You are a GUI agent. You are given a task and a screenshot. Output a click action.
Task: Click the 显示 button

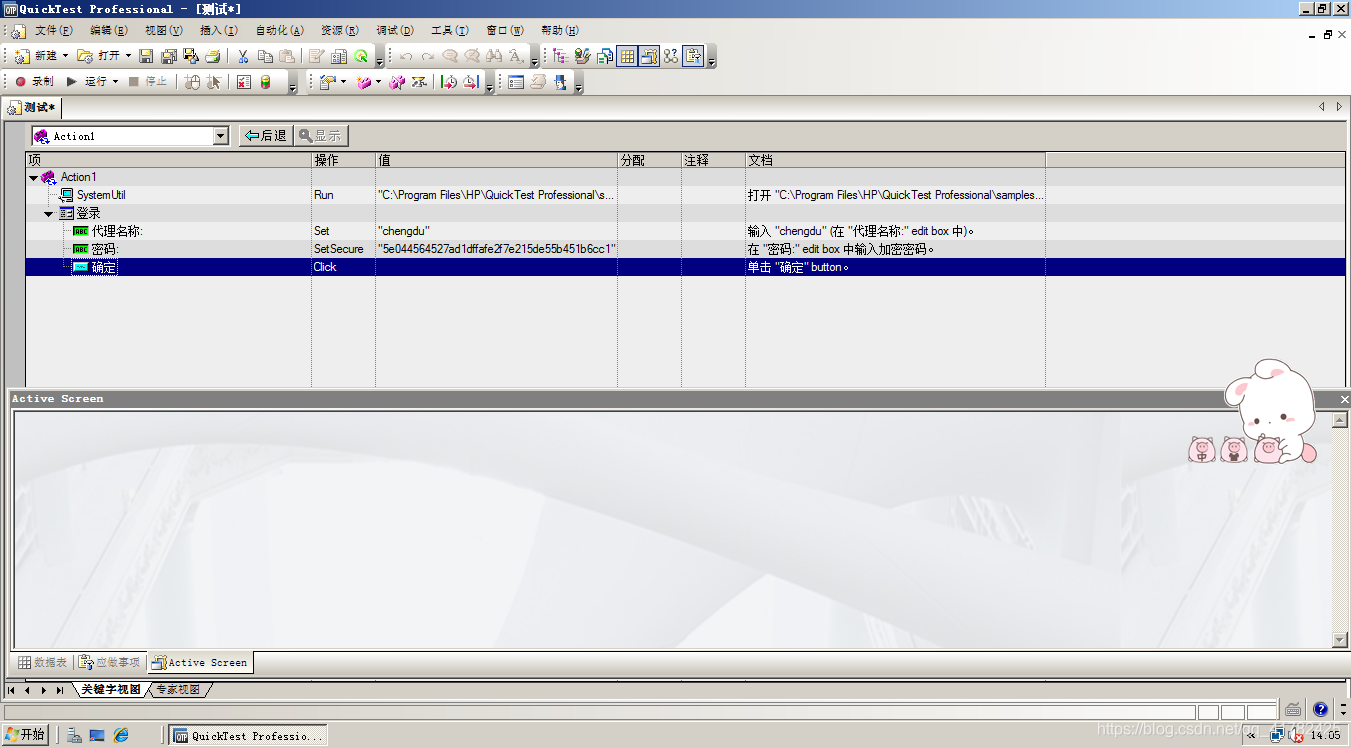321,136
